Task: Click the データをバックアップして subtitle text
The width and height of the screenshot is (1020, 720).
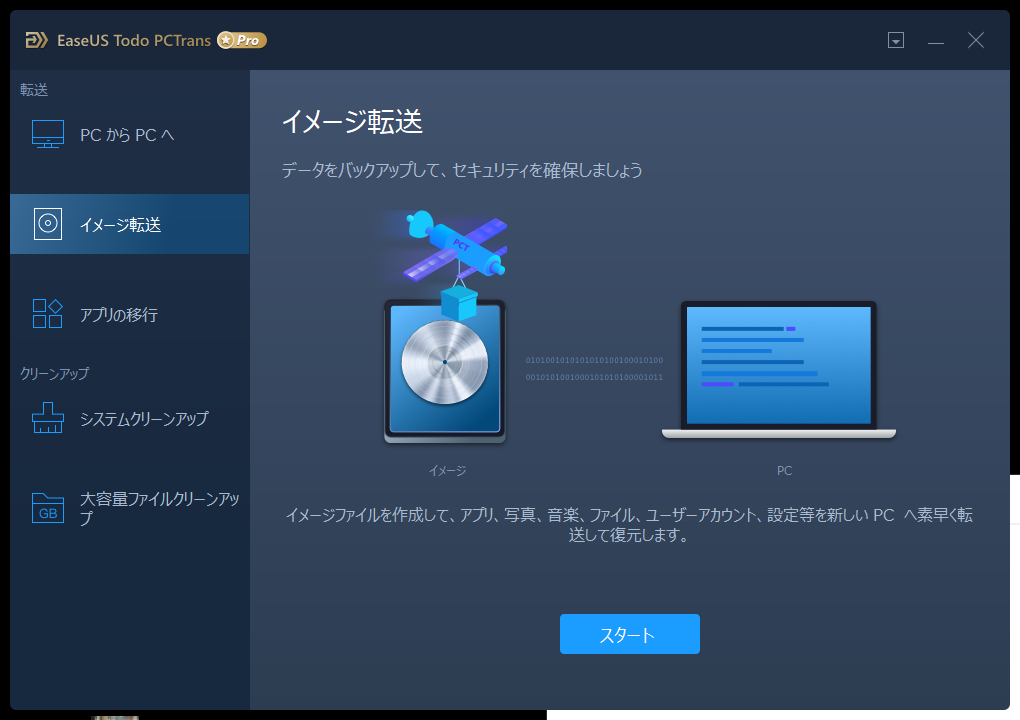Action: [462, 170]
